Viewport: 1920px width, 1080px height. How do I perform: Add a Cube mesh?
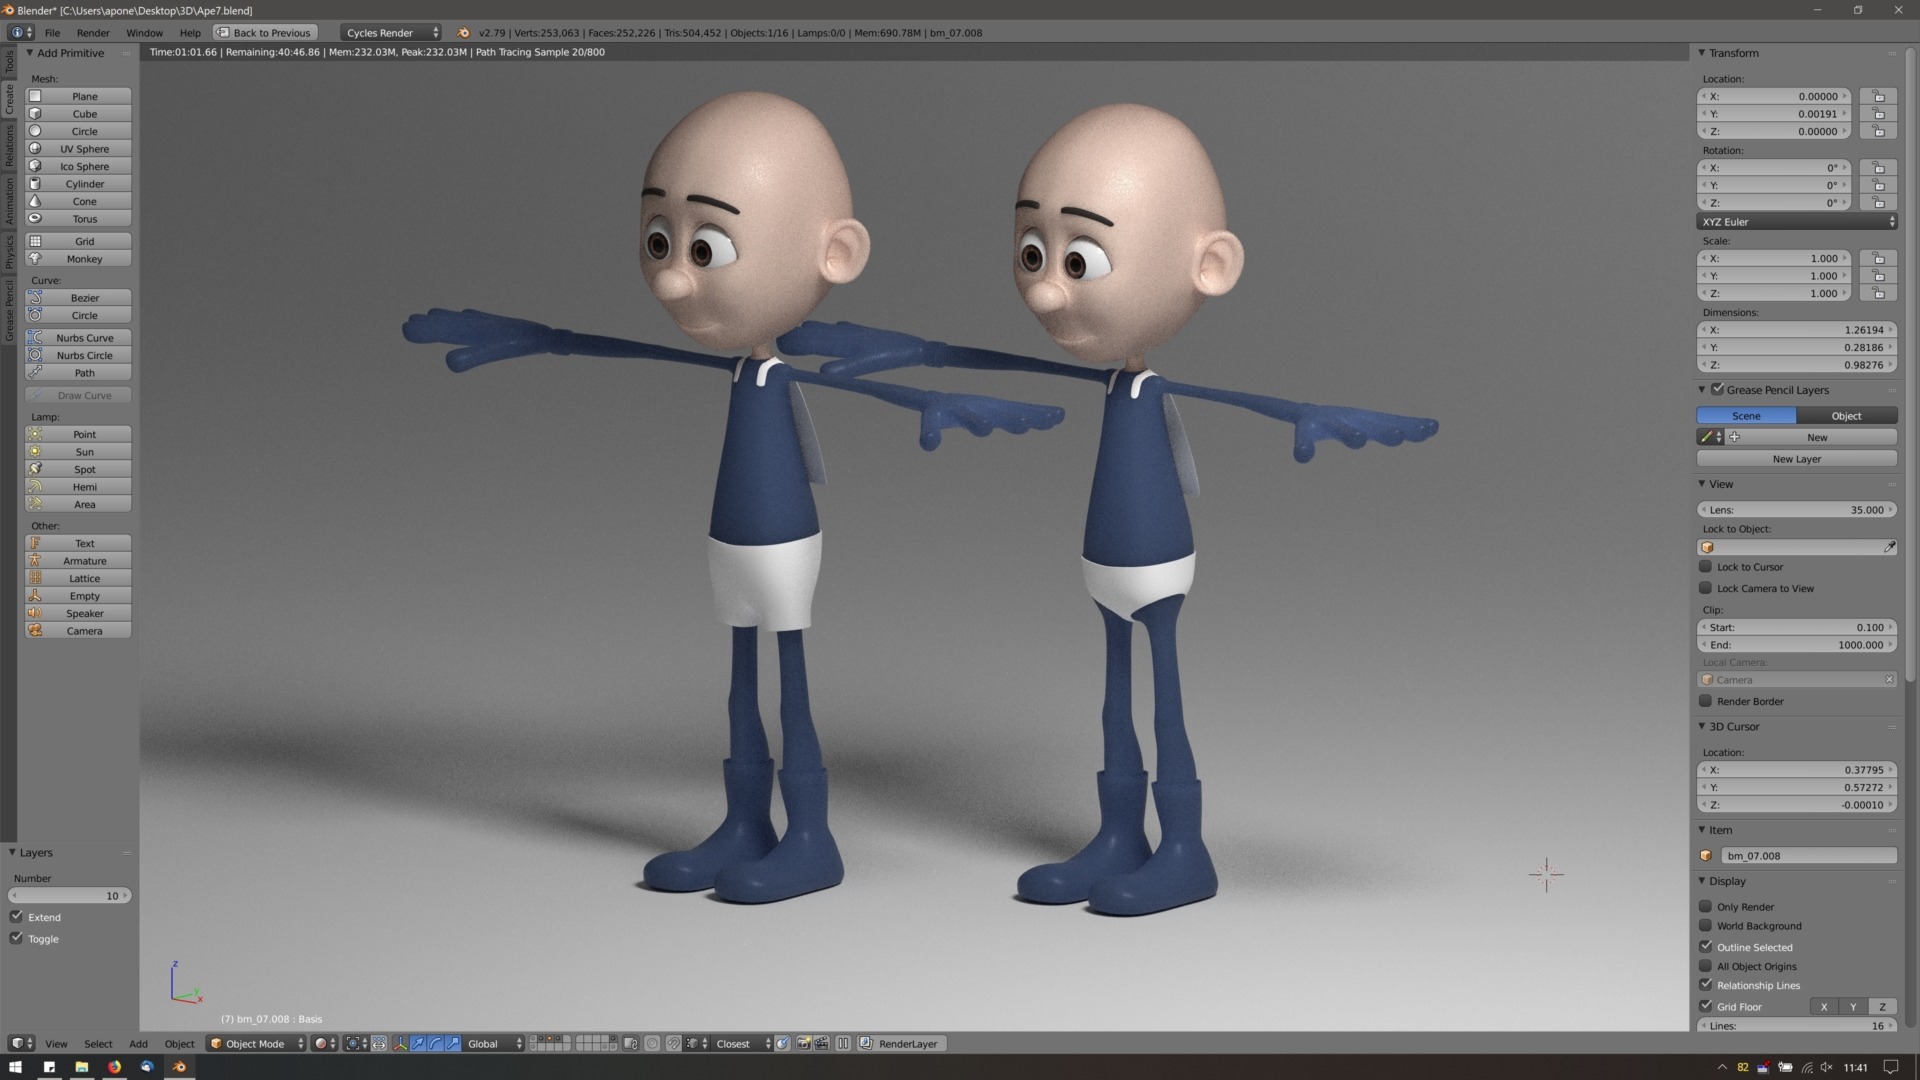78,114
